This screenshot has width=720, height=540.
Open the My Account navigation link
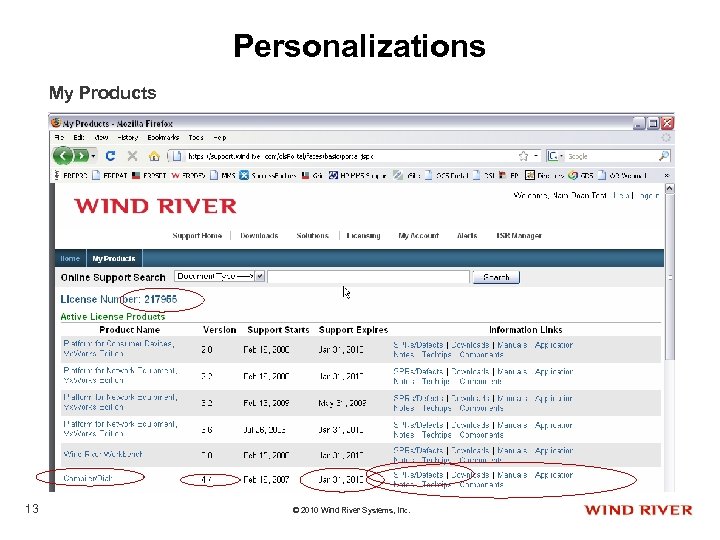point(418,236)
